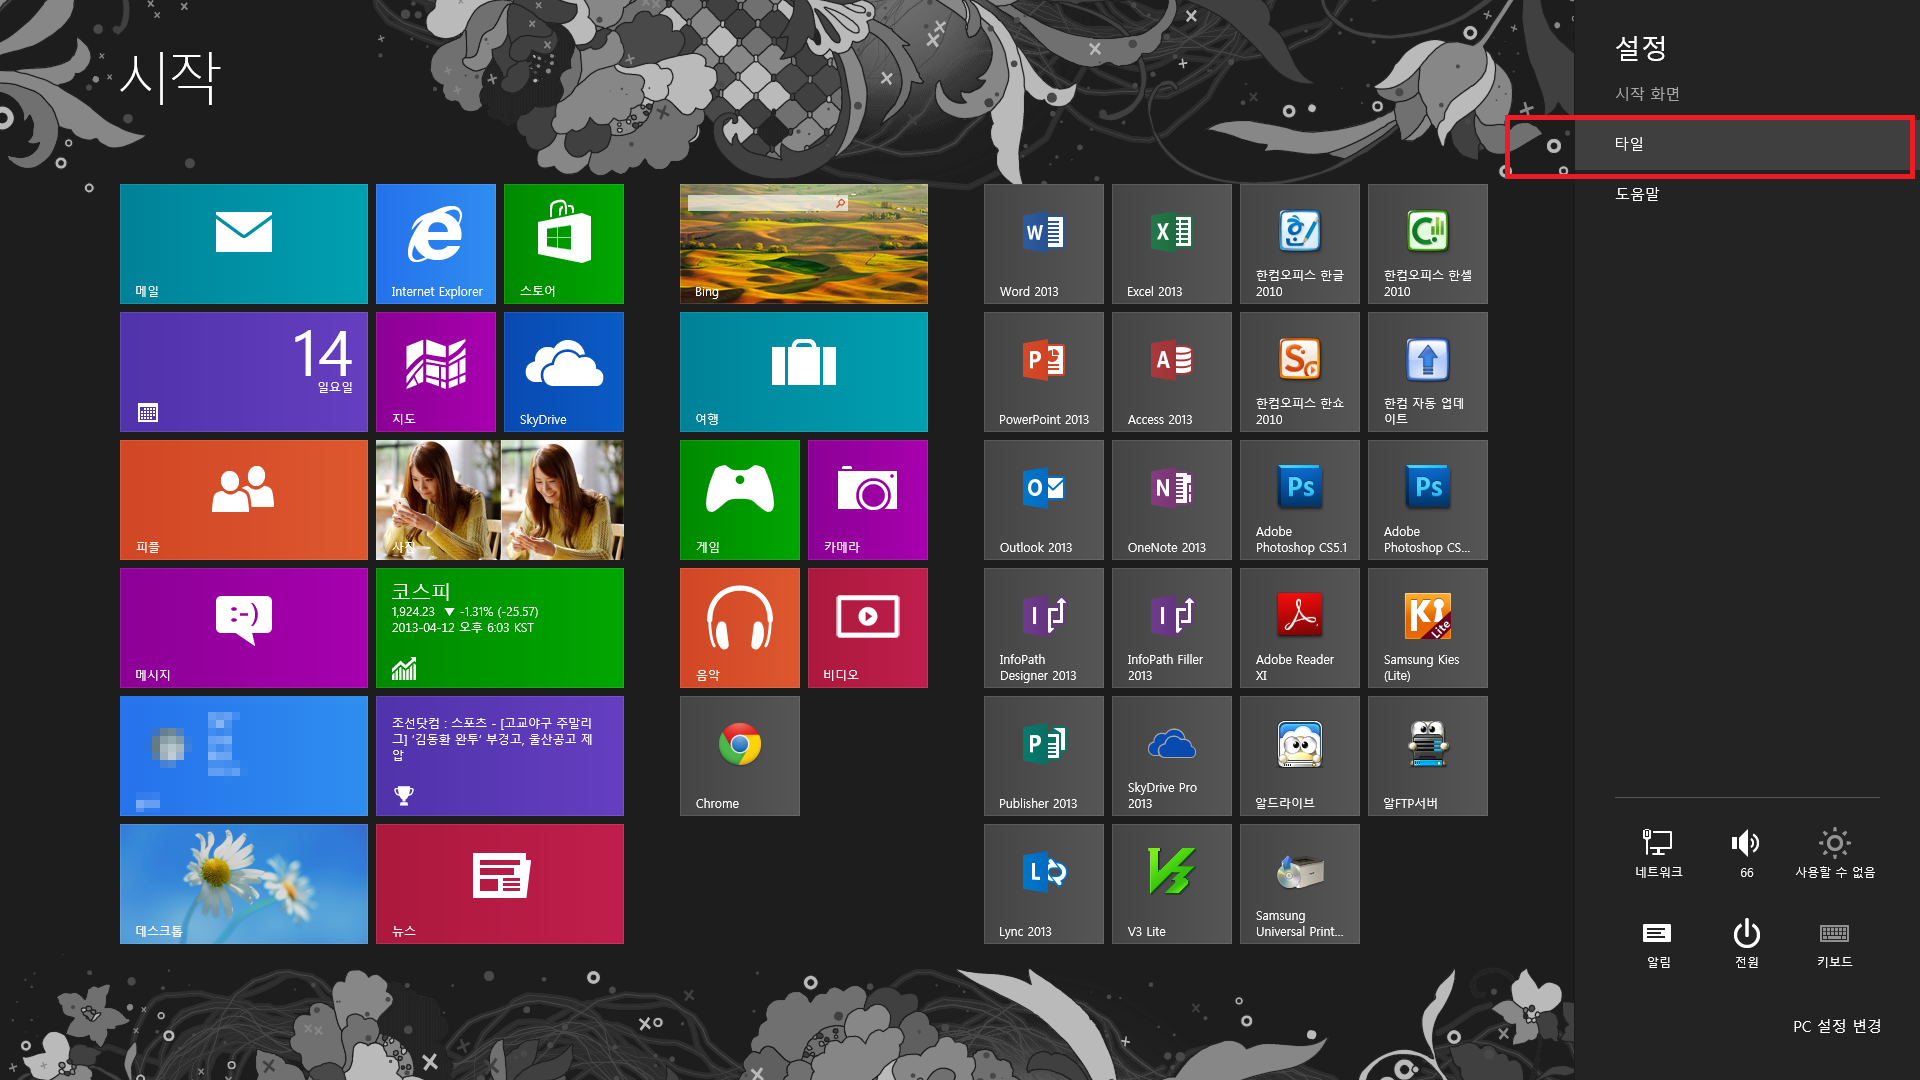
Task: Launch Adobe Reader XI
Action: tap(1300, 628)
